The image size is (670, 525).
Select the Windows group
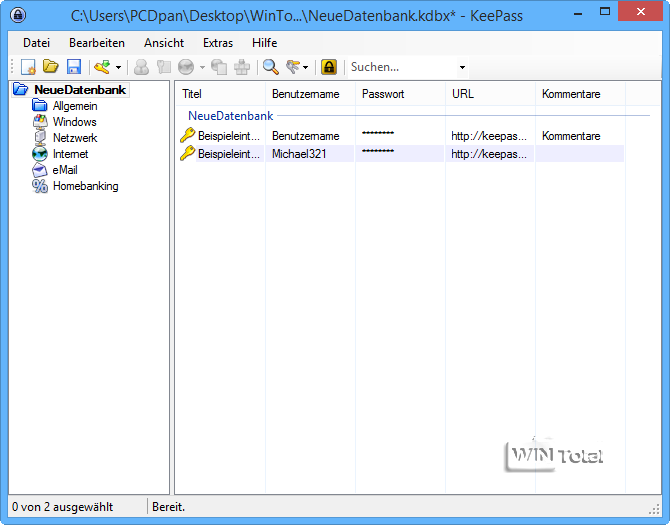point(74,122)
